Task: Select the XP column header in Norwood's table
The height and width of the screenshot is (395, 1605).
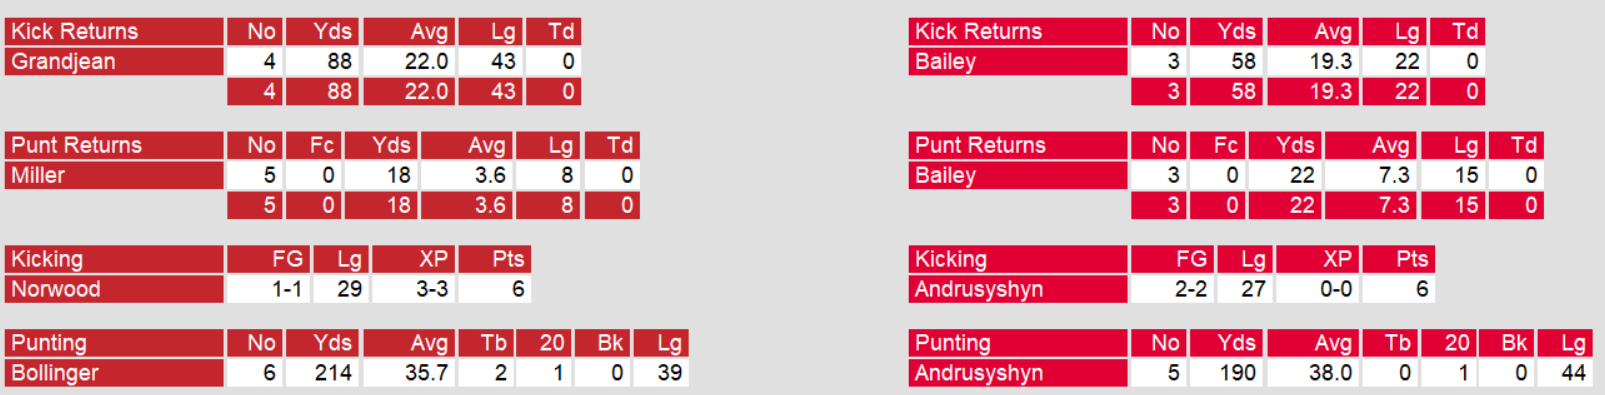Action: (x=414, y=259)
